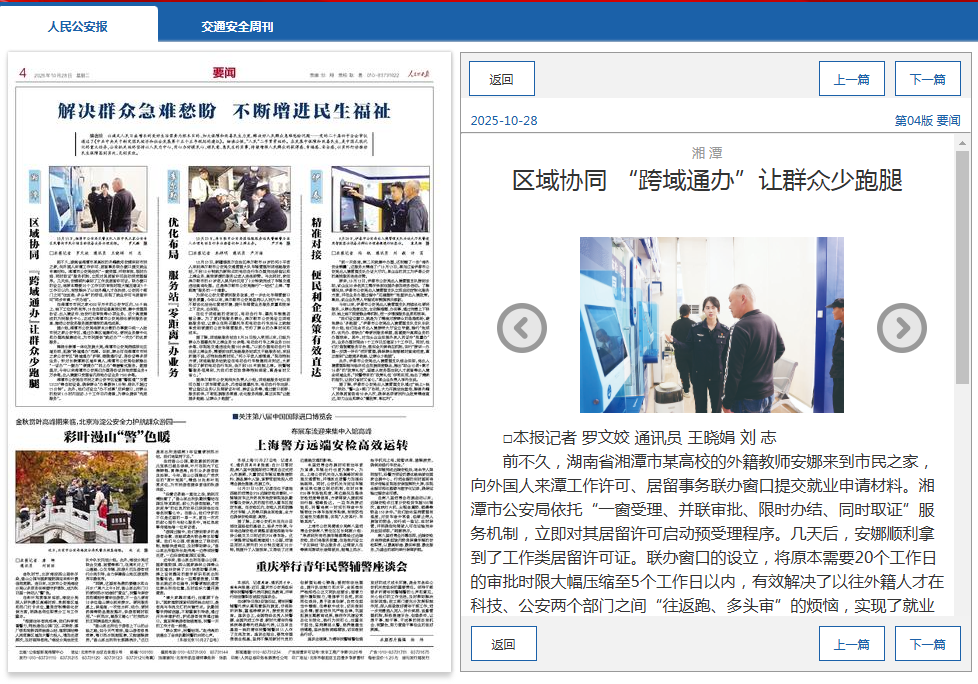
Task: Open the 优化布局 服务站 article column
Action: pyautogui.click(x=173, y=297)
